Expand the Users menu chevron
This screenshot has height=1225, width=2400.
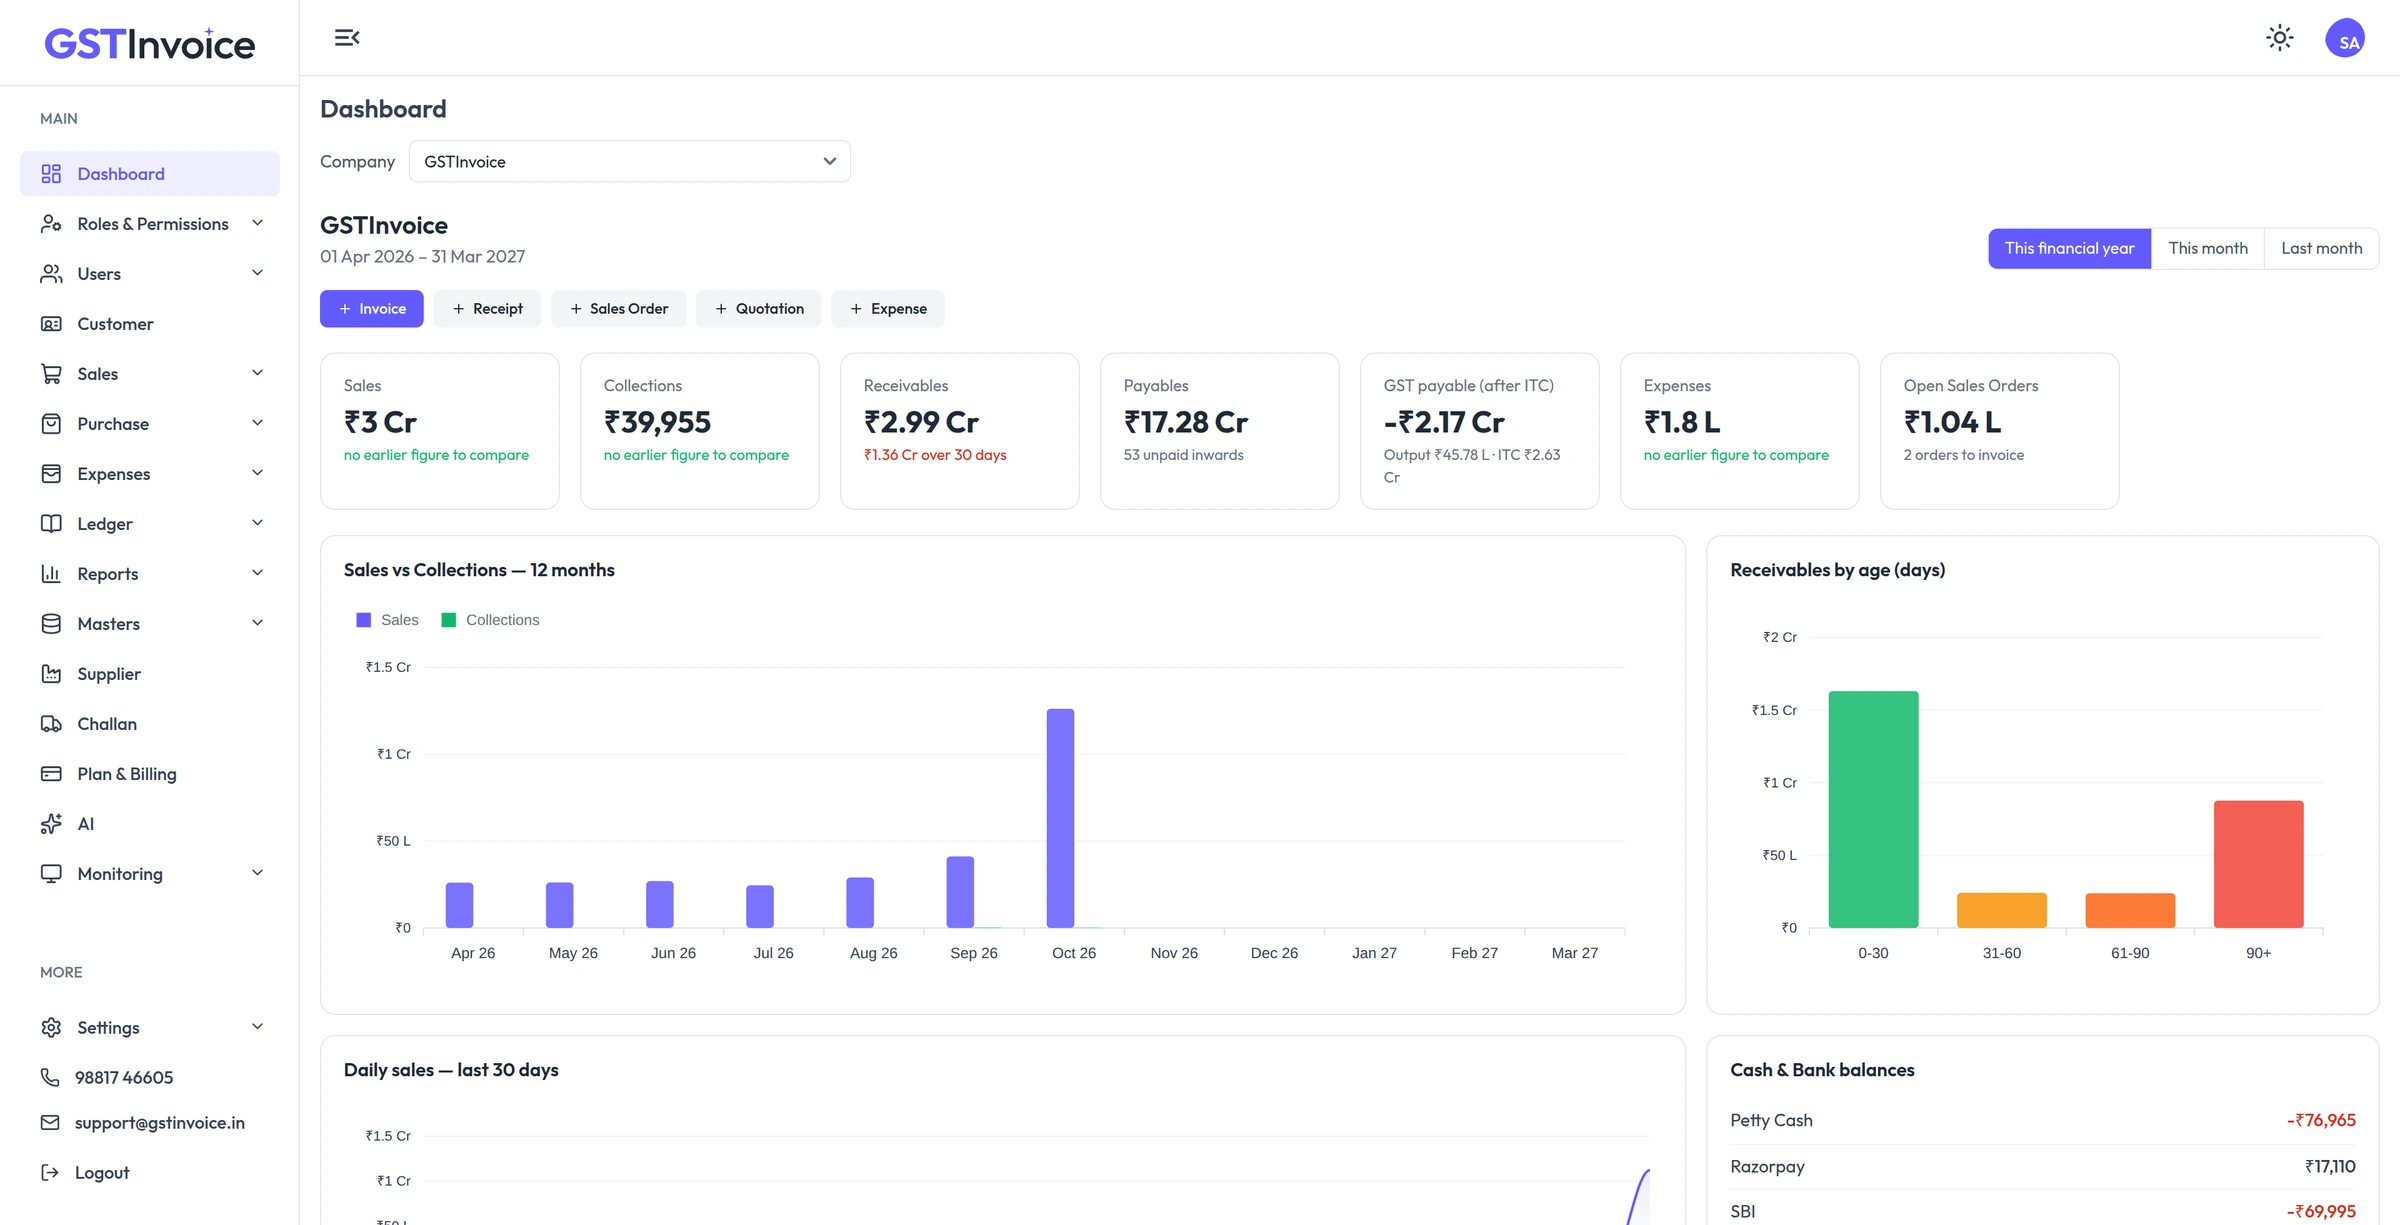tap(257, 273)
